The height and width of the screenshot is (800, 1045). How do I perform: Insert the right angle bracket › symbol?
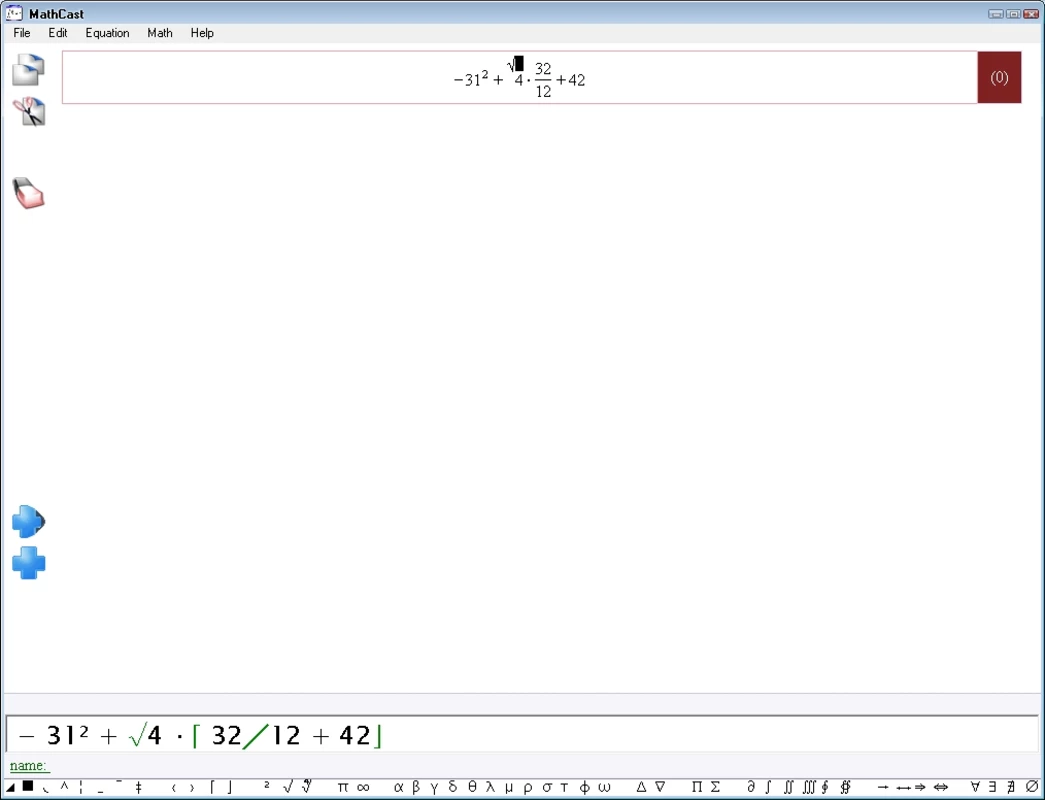pyautogui.click(x=192, y=788)
